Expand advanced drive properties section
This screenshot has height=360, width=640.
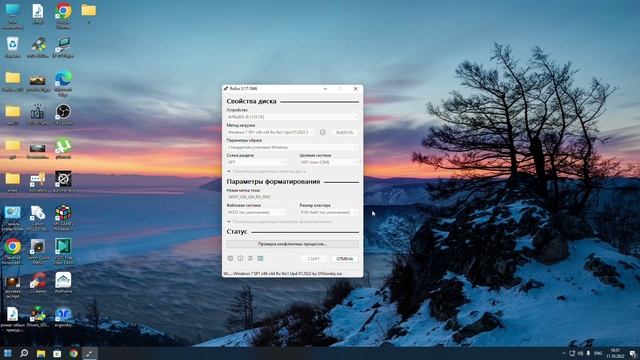point(266,171)
